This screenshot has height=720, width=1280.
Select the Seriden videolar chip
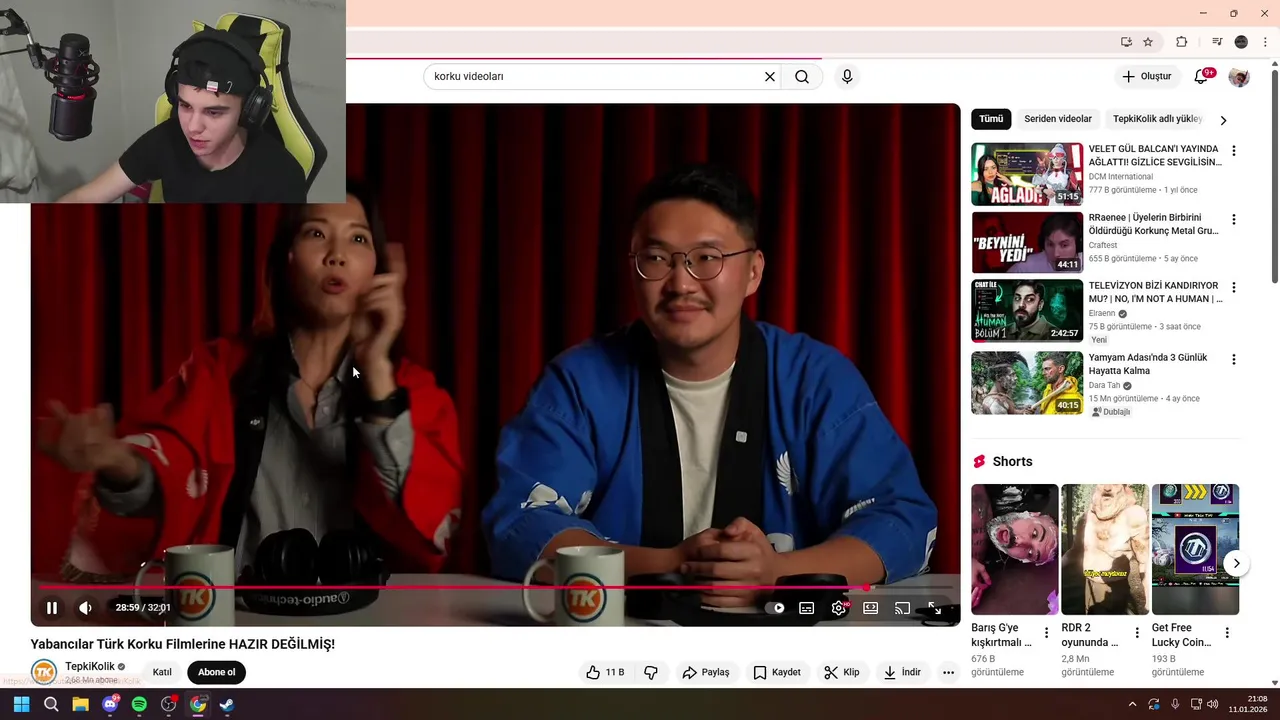coord(1058,119)
